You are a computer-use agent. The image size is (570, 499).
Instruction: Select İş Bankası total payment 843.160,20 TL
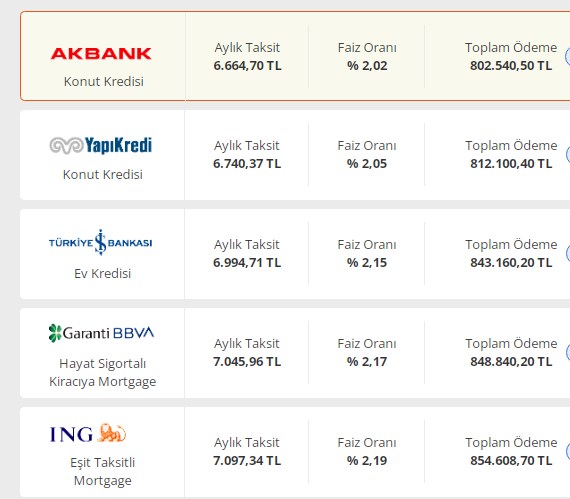click(511, 263)
